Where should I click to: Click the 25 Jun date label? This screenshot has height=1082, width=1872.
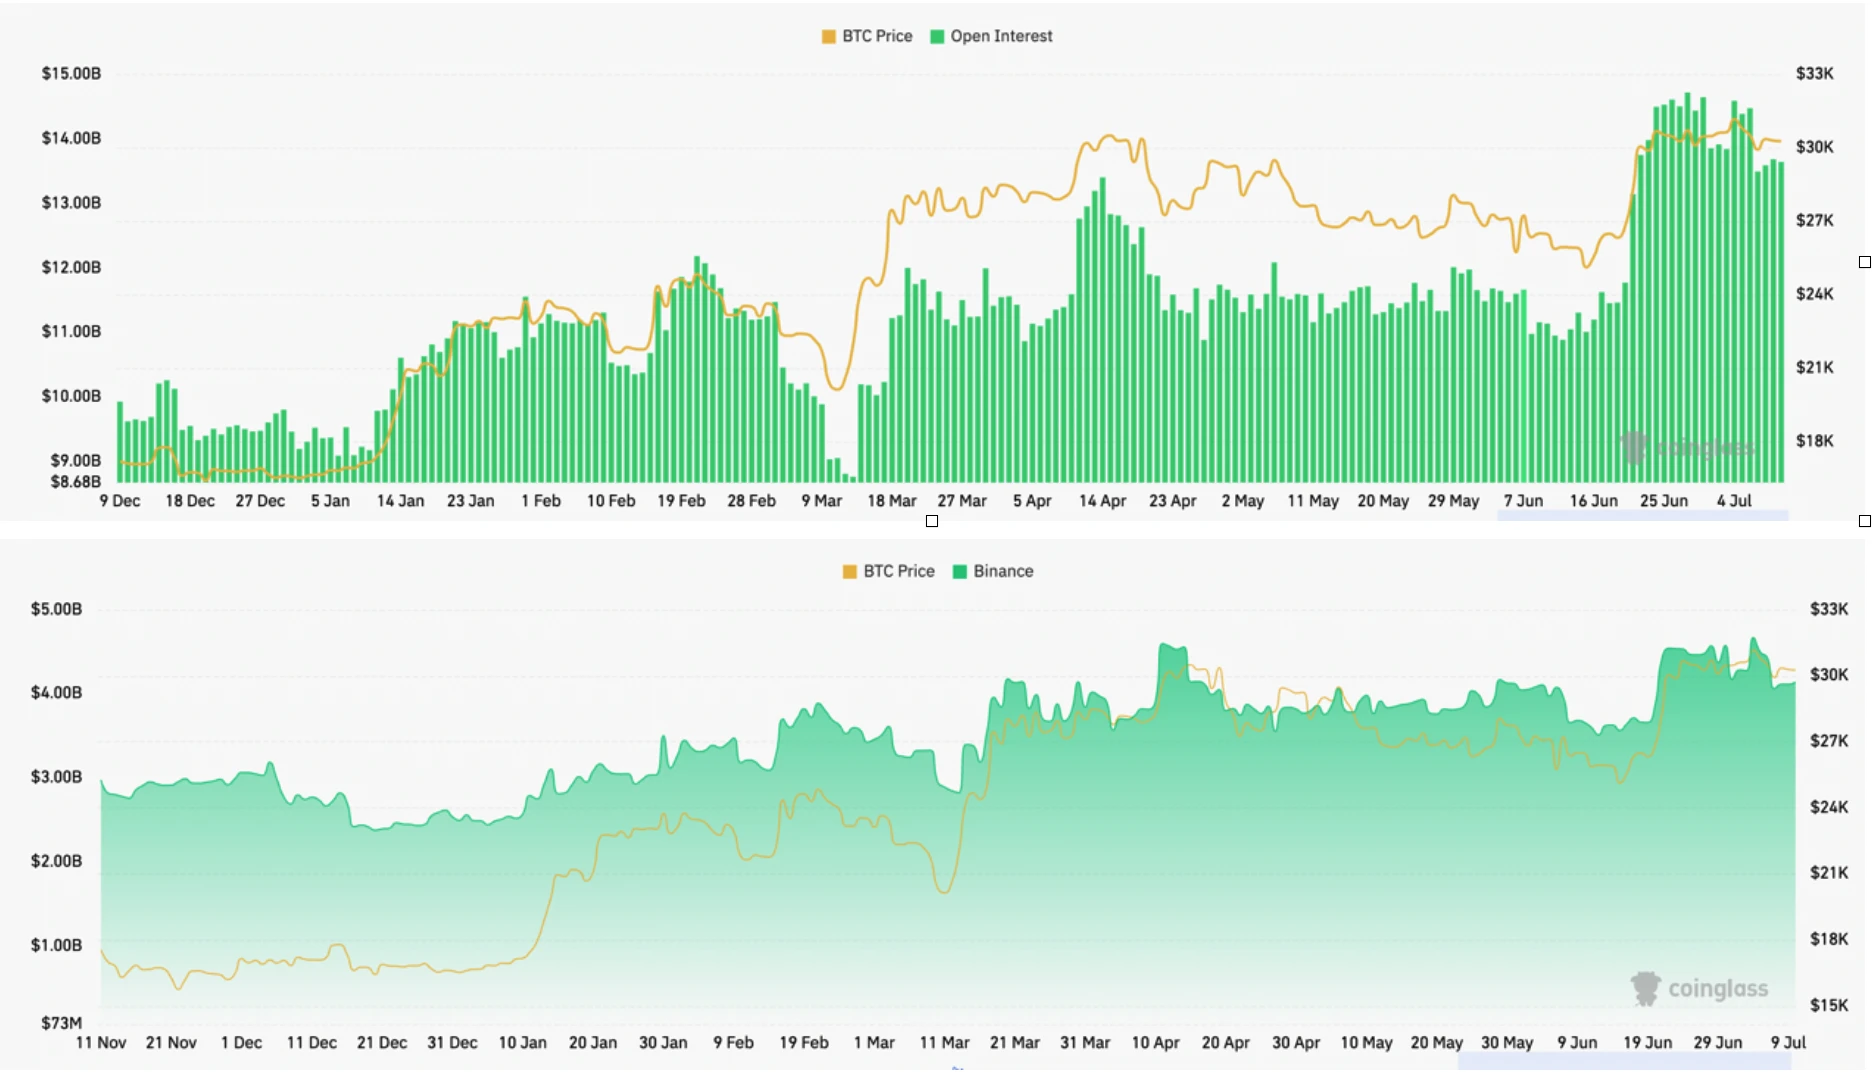tap(1664, 501)
